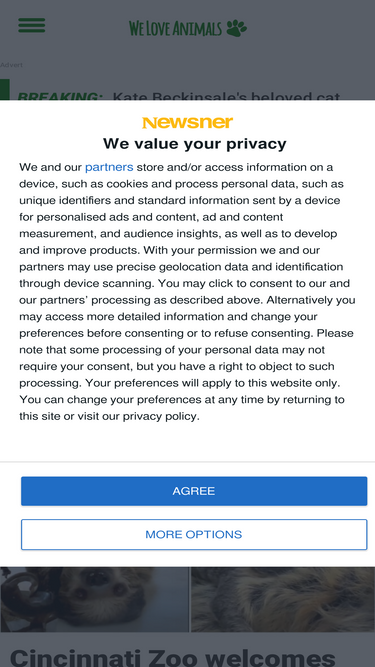The height and width of the screenshot is (667, 375).
Task: Click the yellow Newsner logo
Action: pos(188,123)
